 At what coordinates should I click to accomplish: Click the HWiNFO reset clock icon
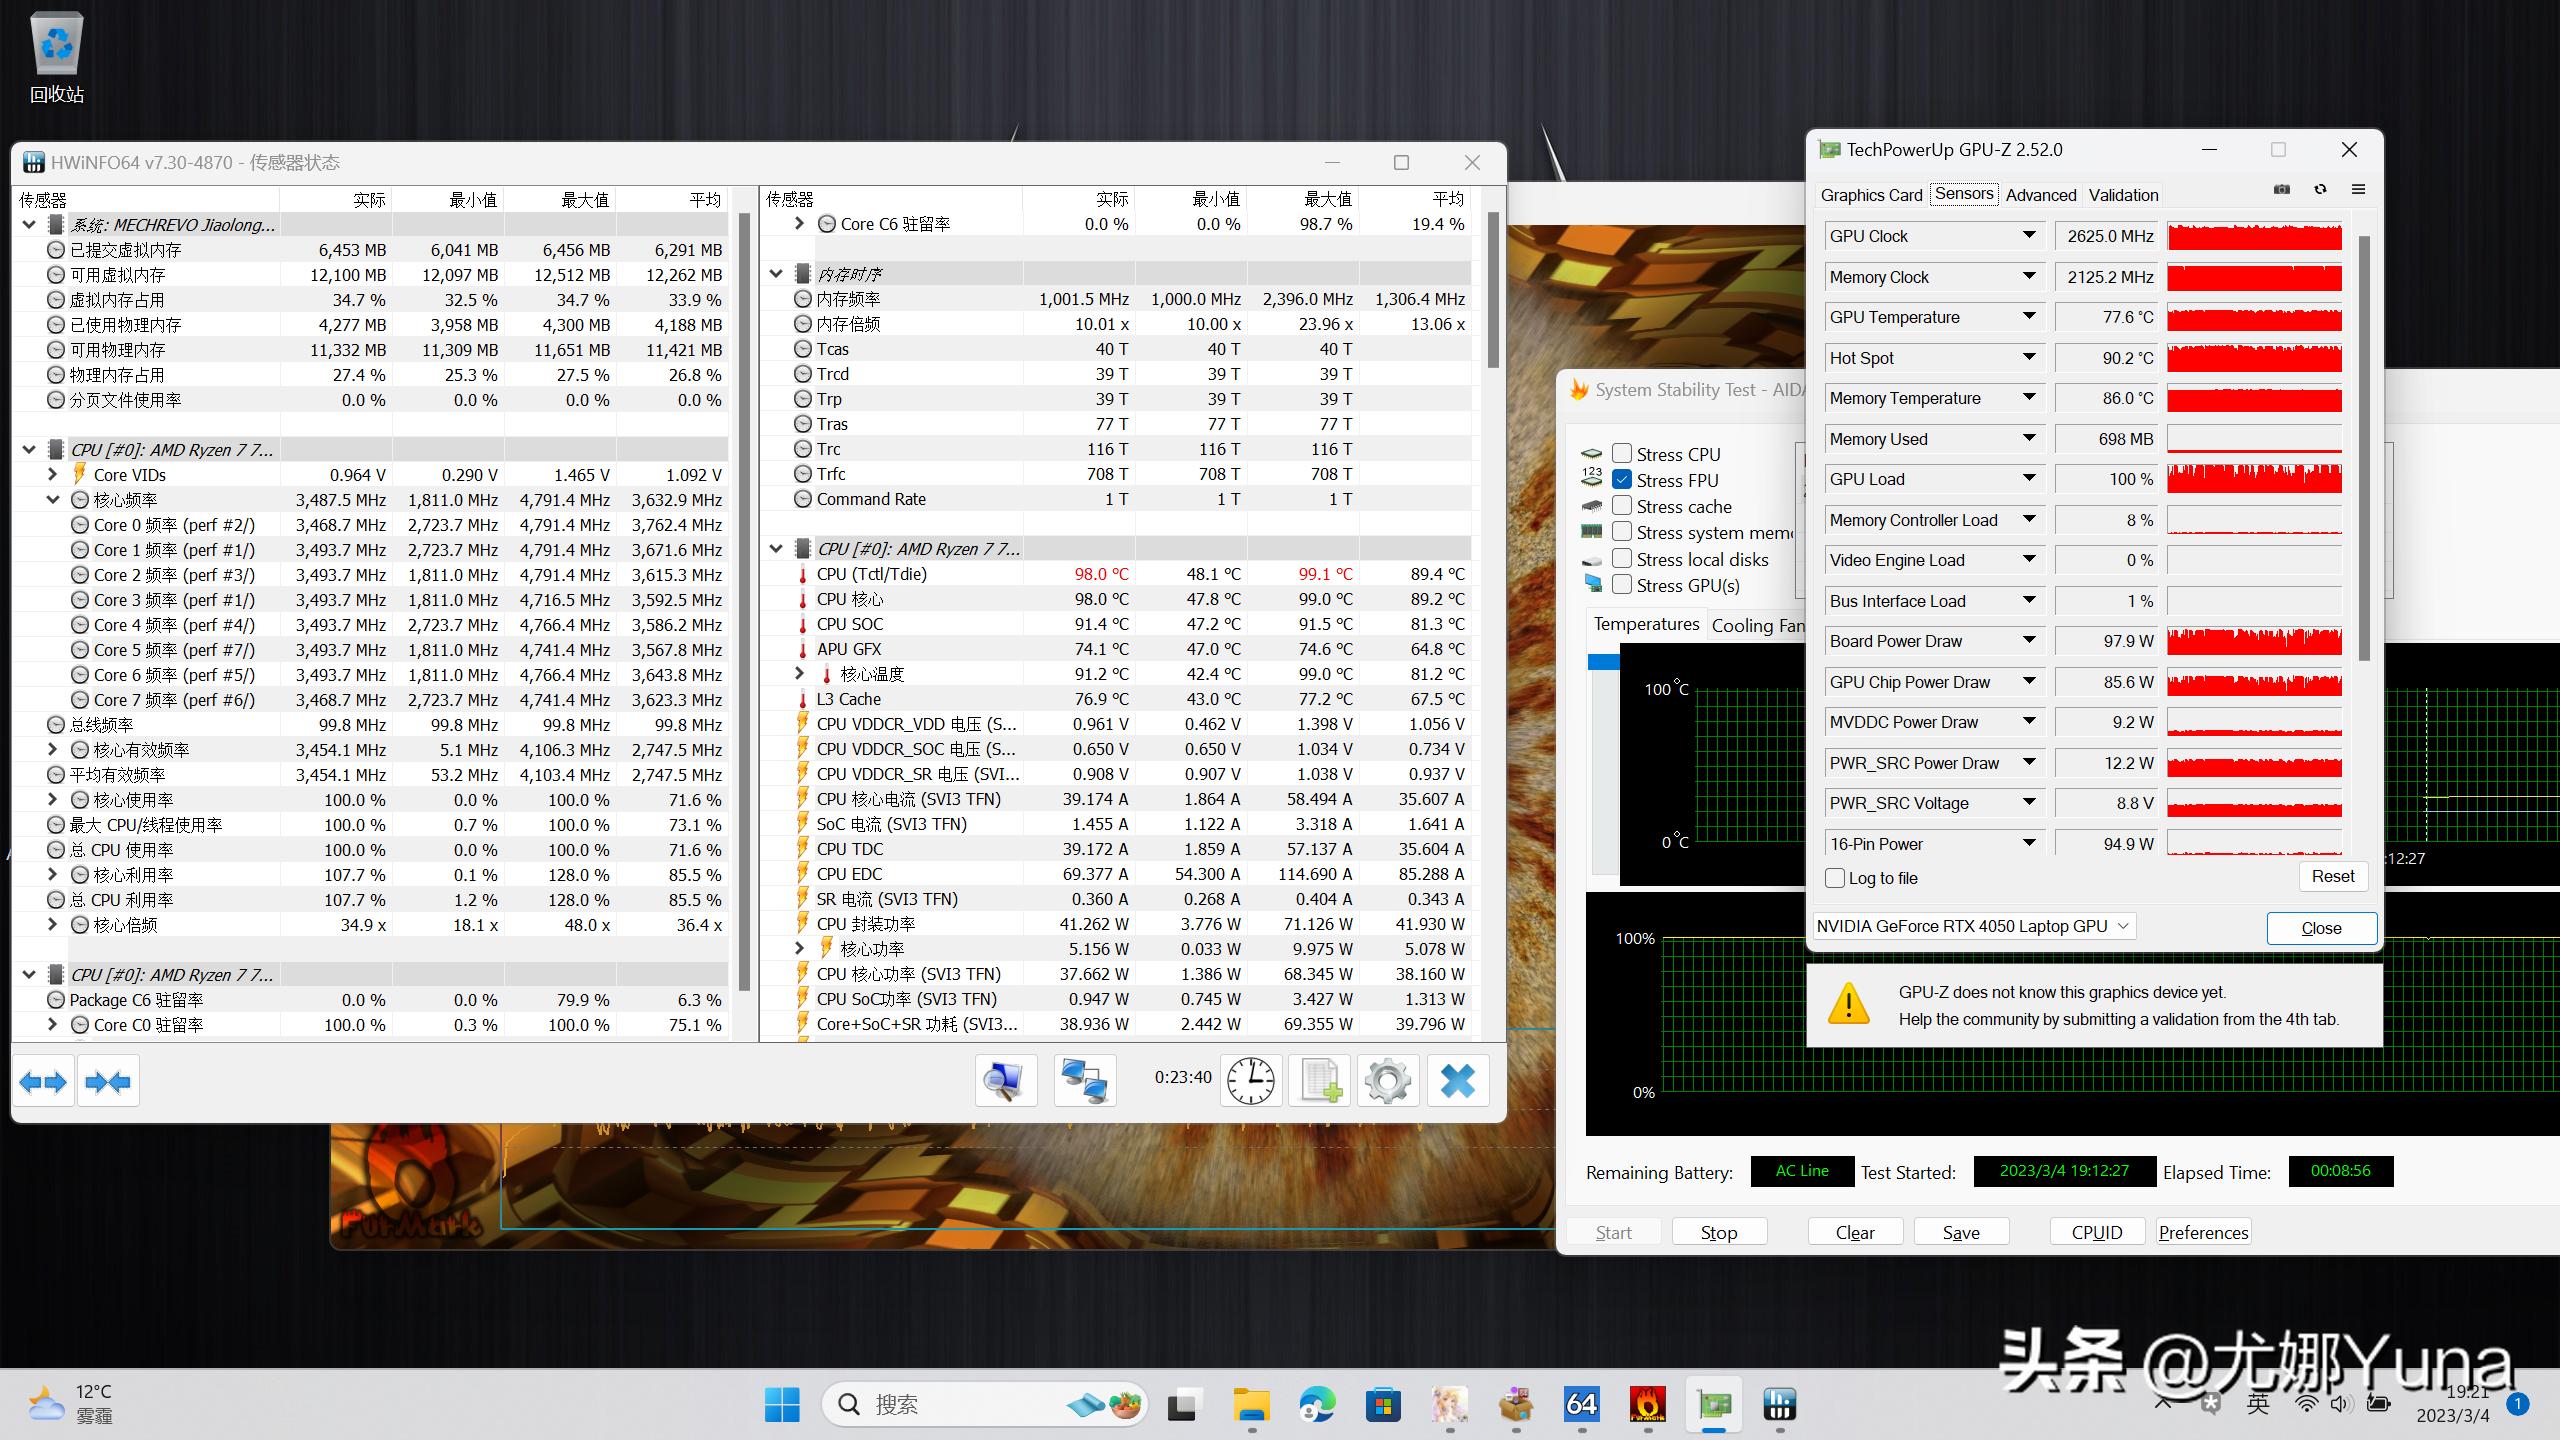tap(1250, 1081)
